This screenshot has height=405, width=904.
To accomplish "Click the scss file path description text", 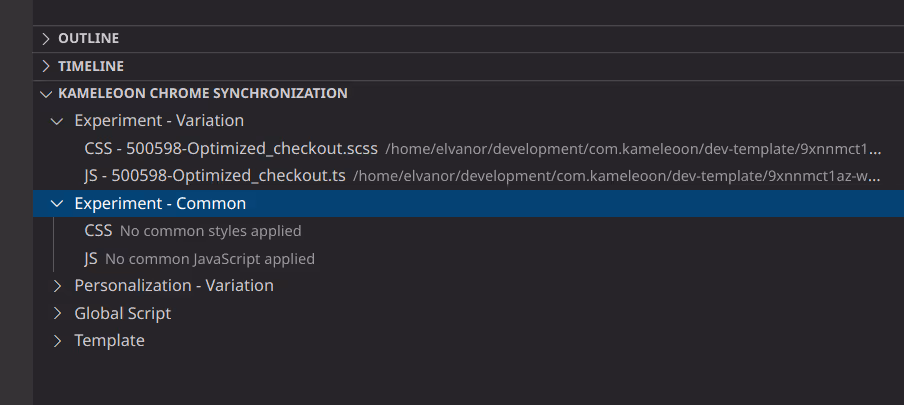I will pos(634,149).
